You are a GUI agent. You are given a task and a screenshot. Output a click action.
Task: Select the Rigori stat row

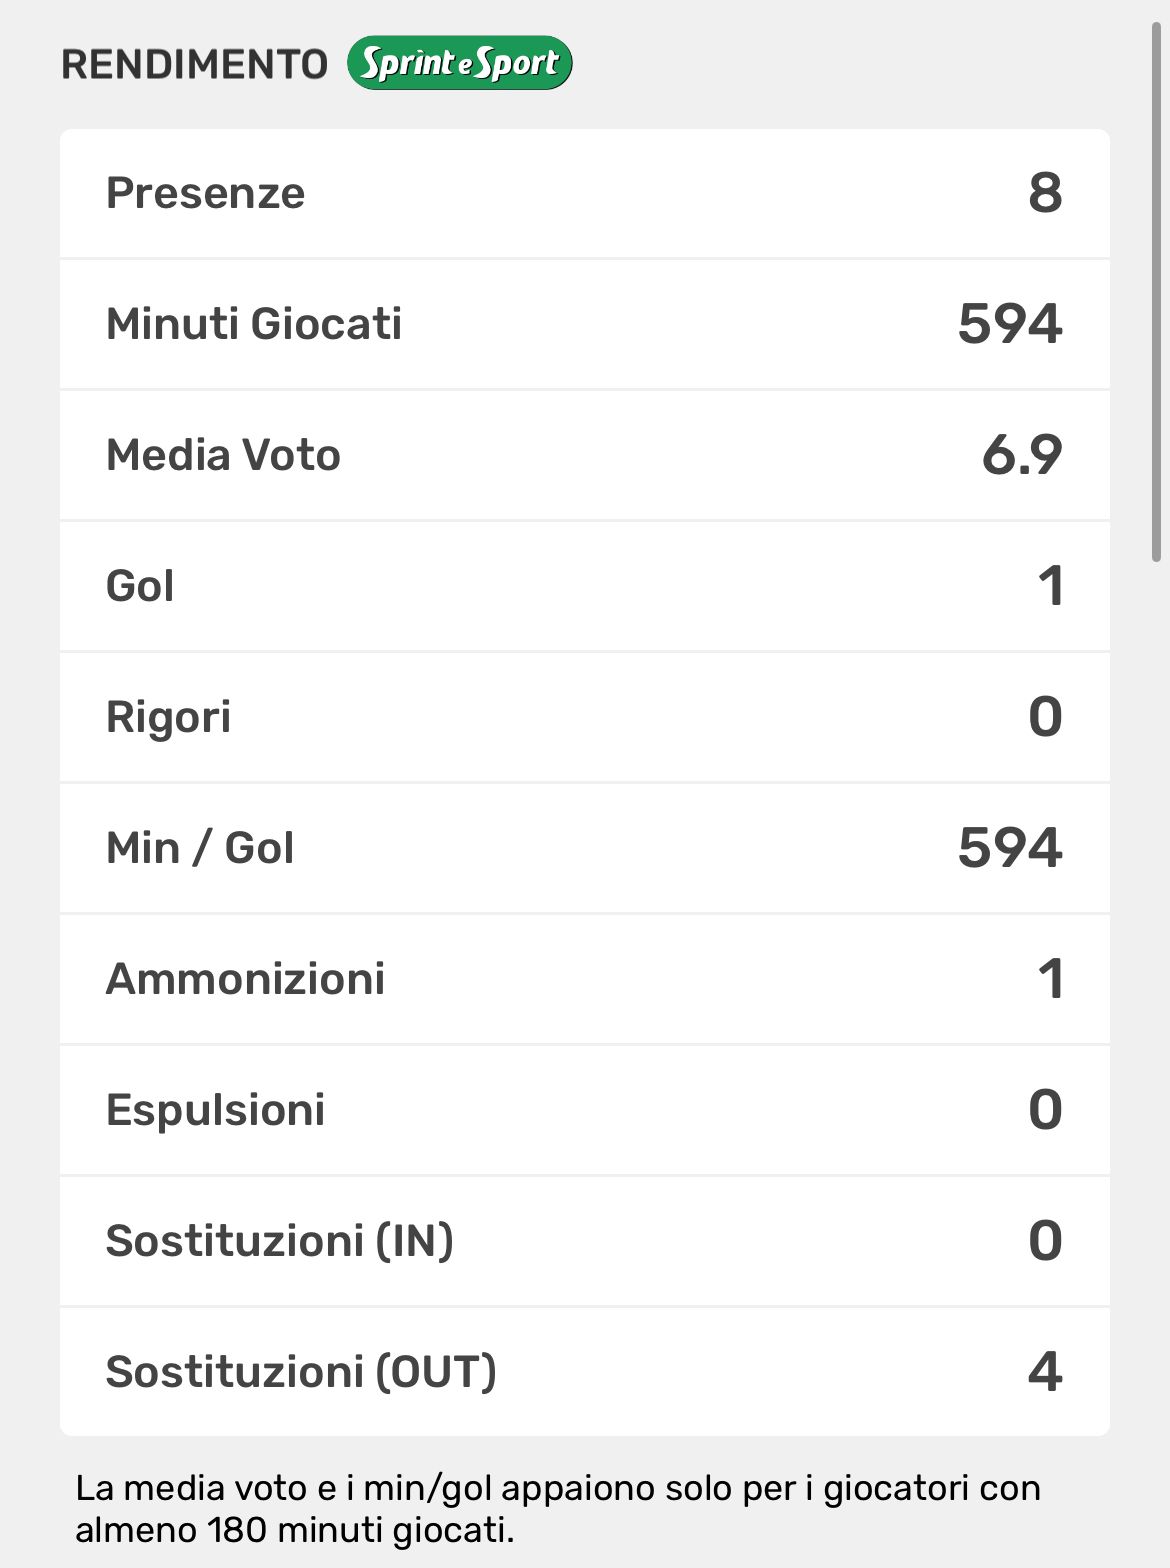tap(584, 717)
